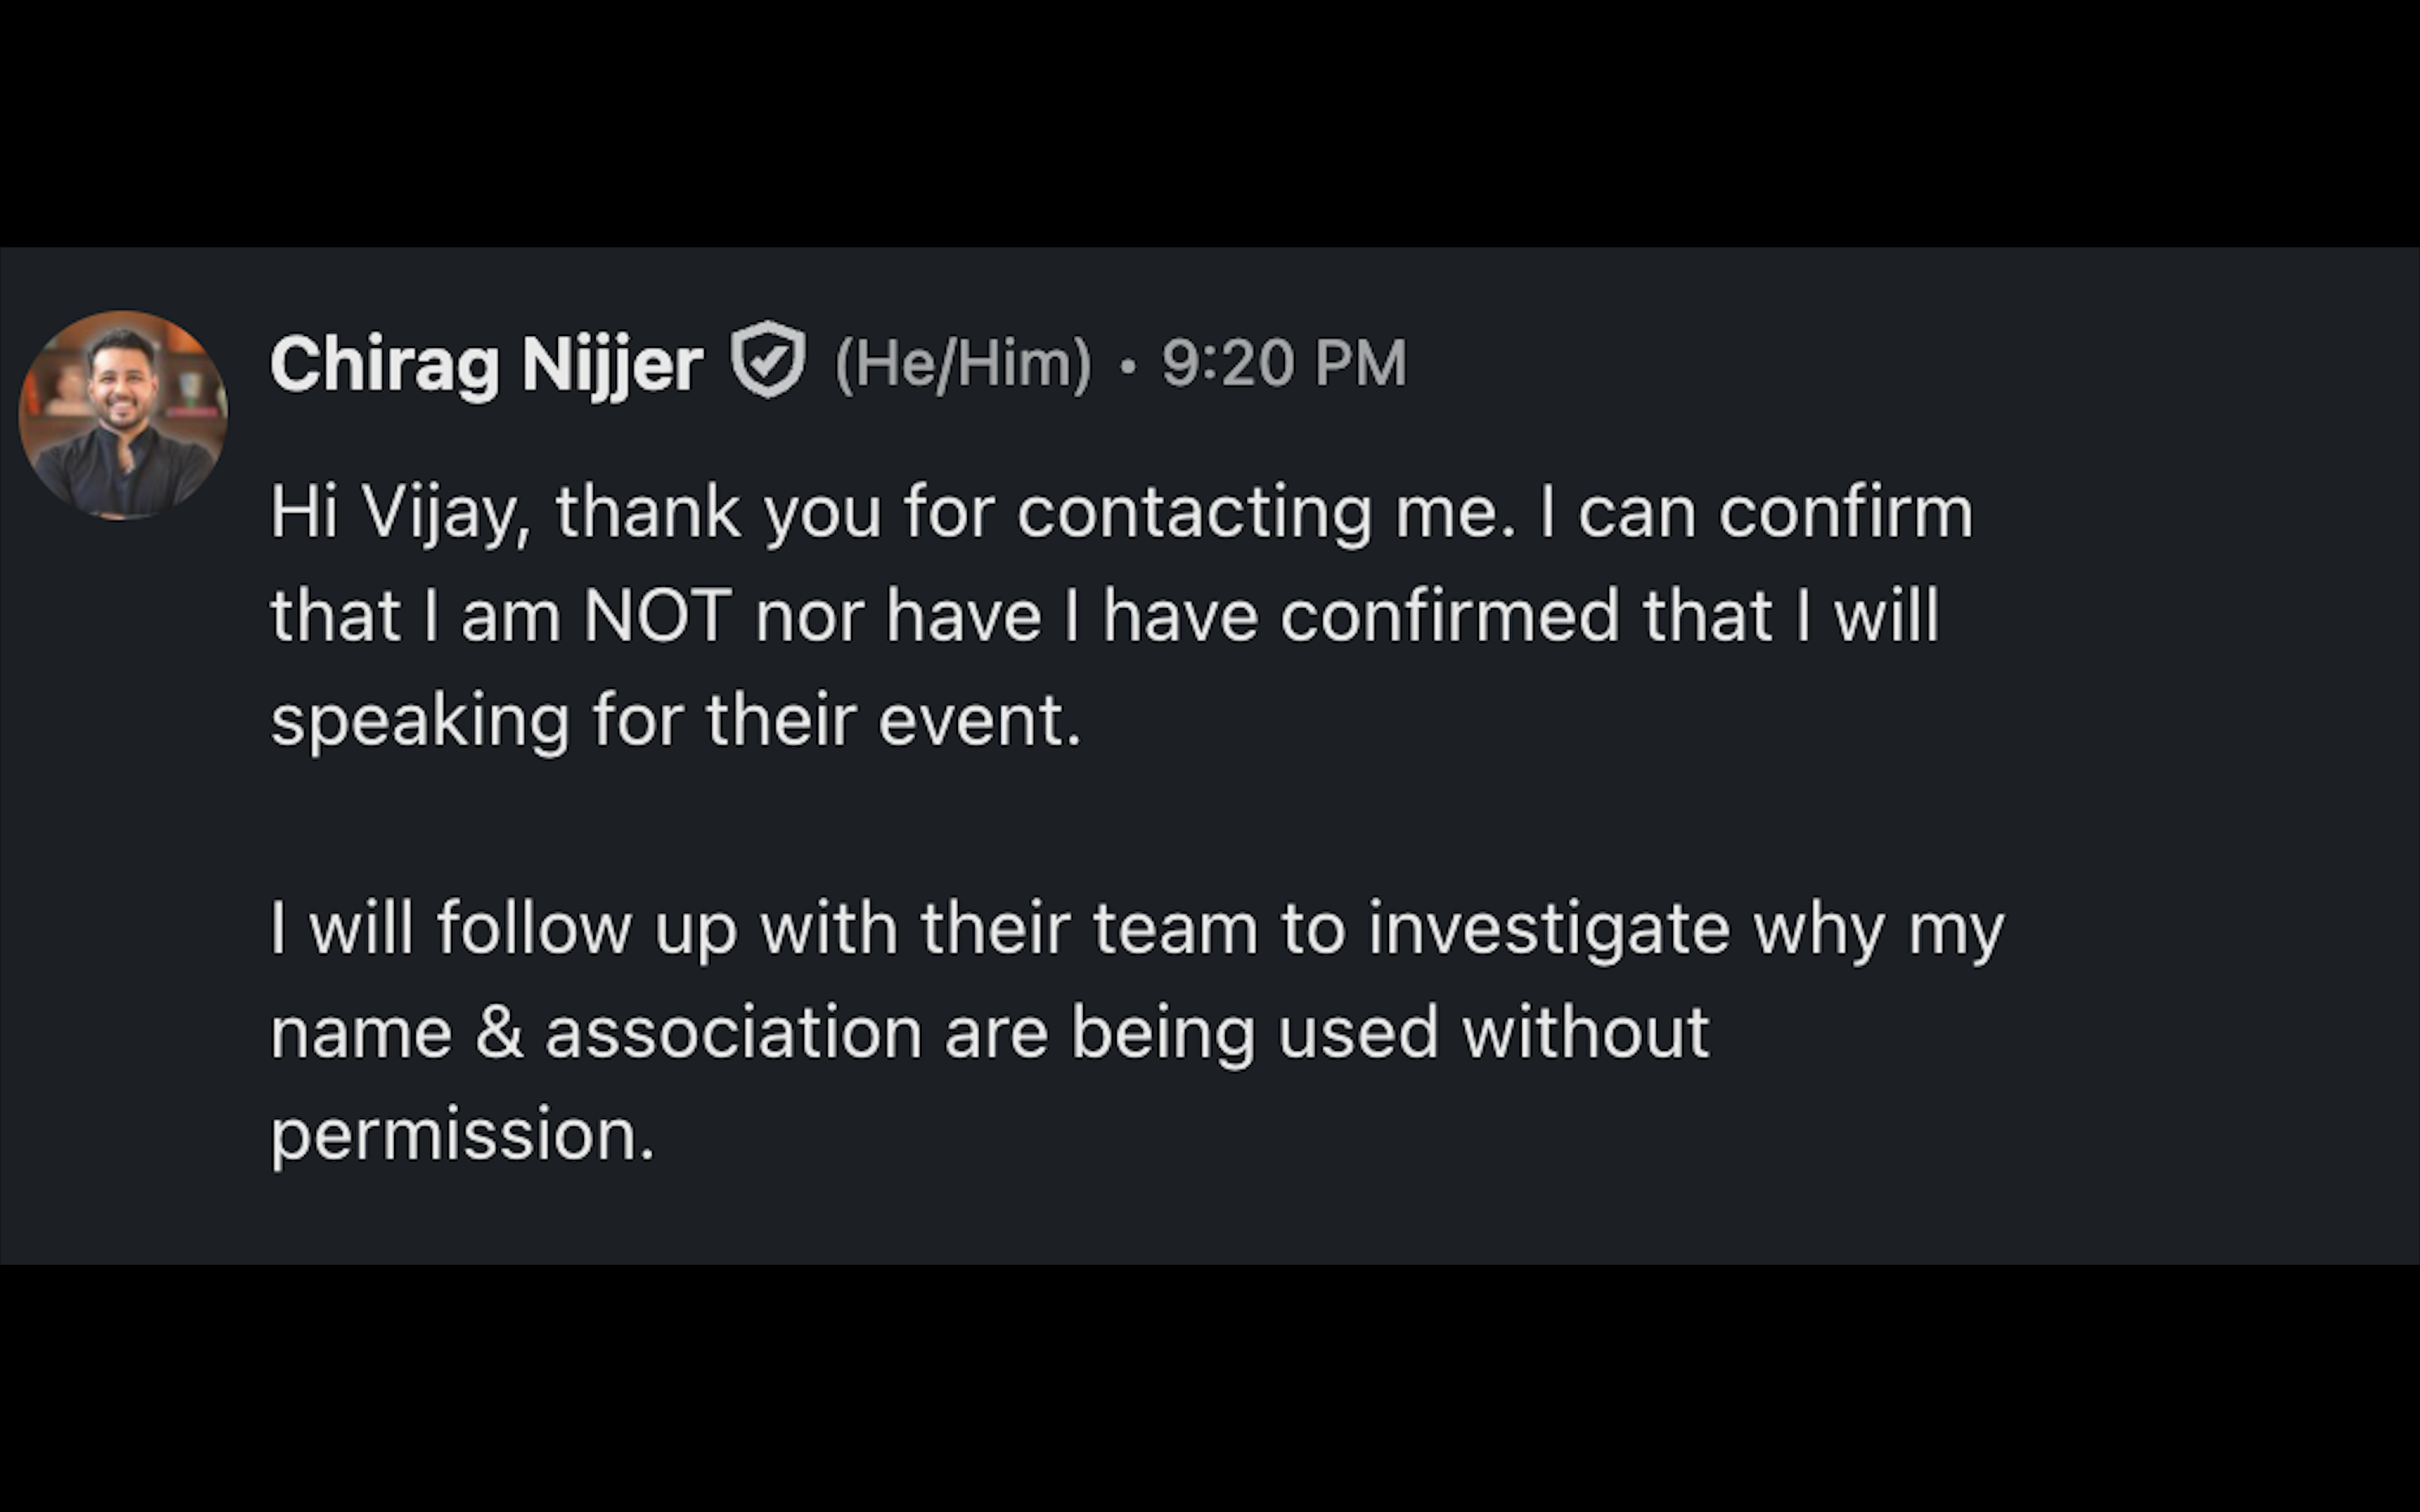2420x1512 pixels.
Task: Click the verified shield badge icon
Action: (768, 360)
